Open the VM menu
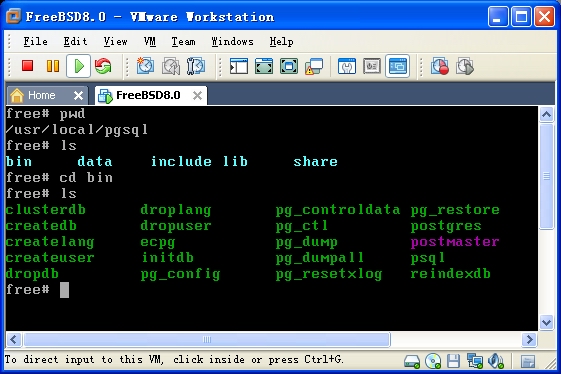This screenshot has height=374, width=561. tap(150, 42)
